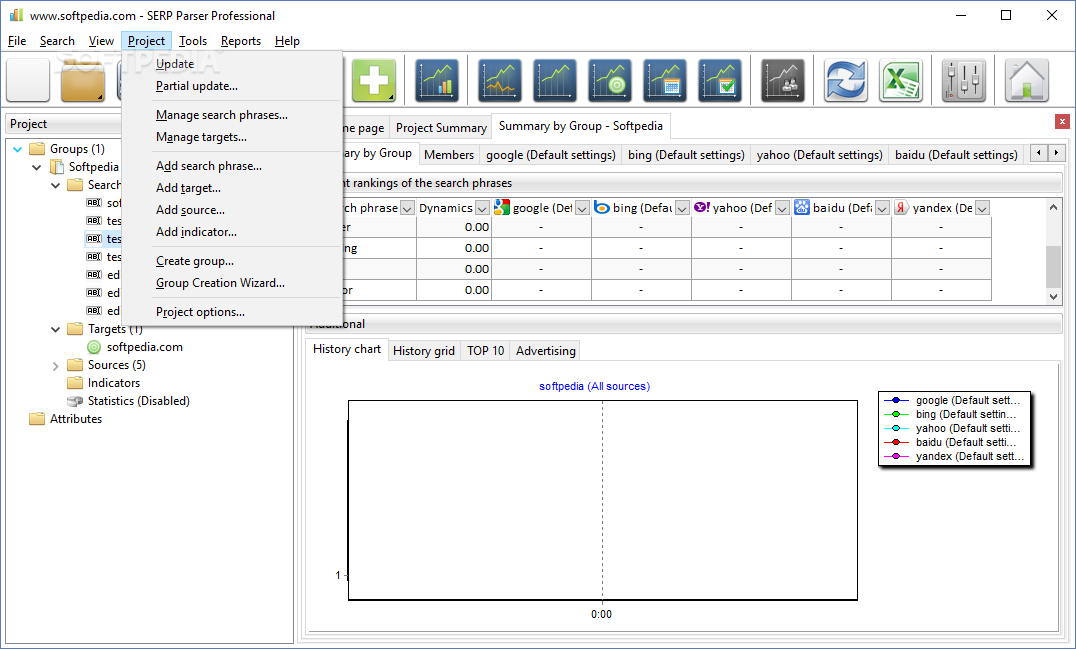Click the green plus add button
1076x649 pixels.
point(374,80)
